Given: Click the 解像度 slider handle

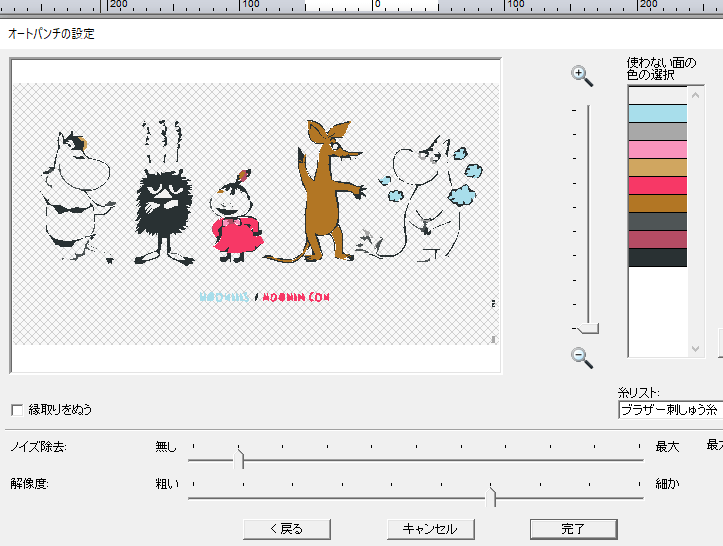Looking at the screenshot, I should click(x=491, y=495).
